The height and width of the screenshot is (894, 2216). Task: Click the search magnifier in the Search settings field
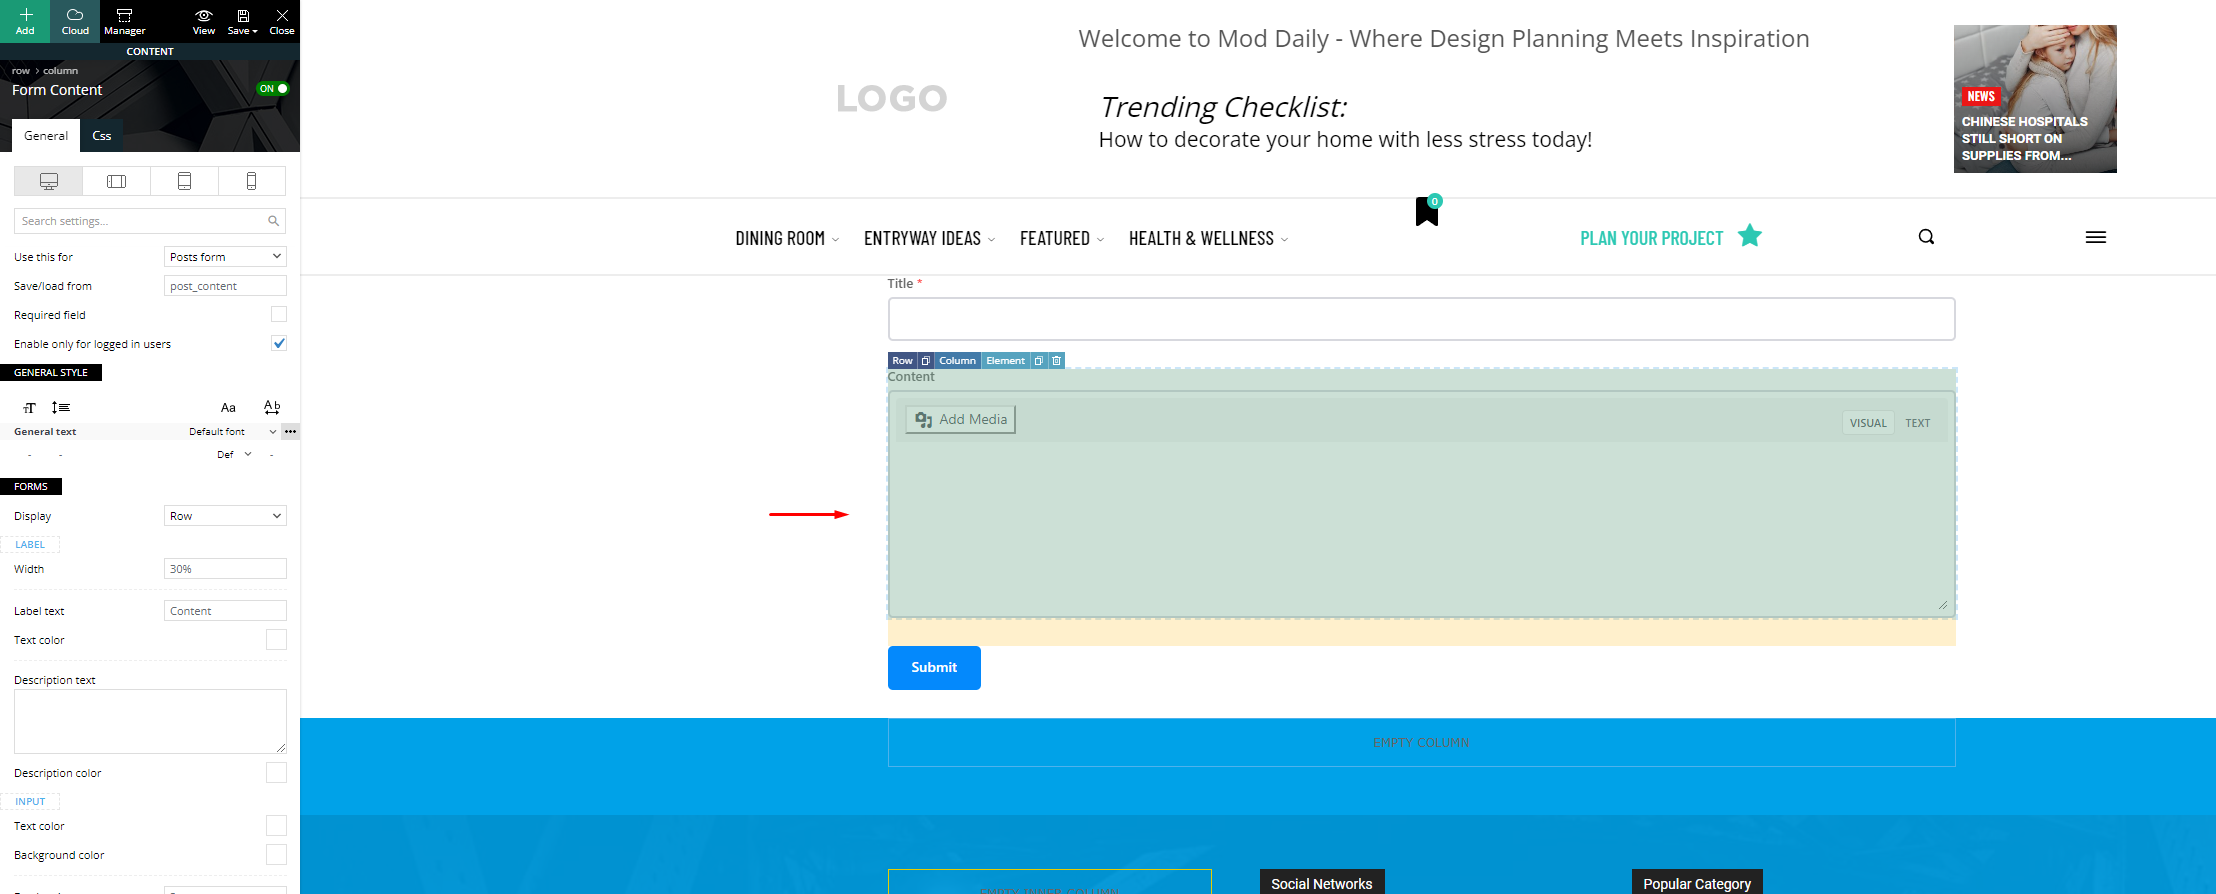[x=273, y=221]
